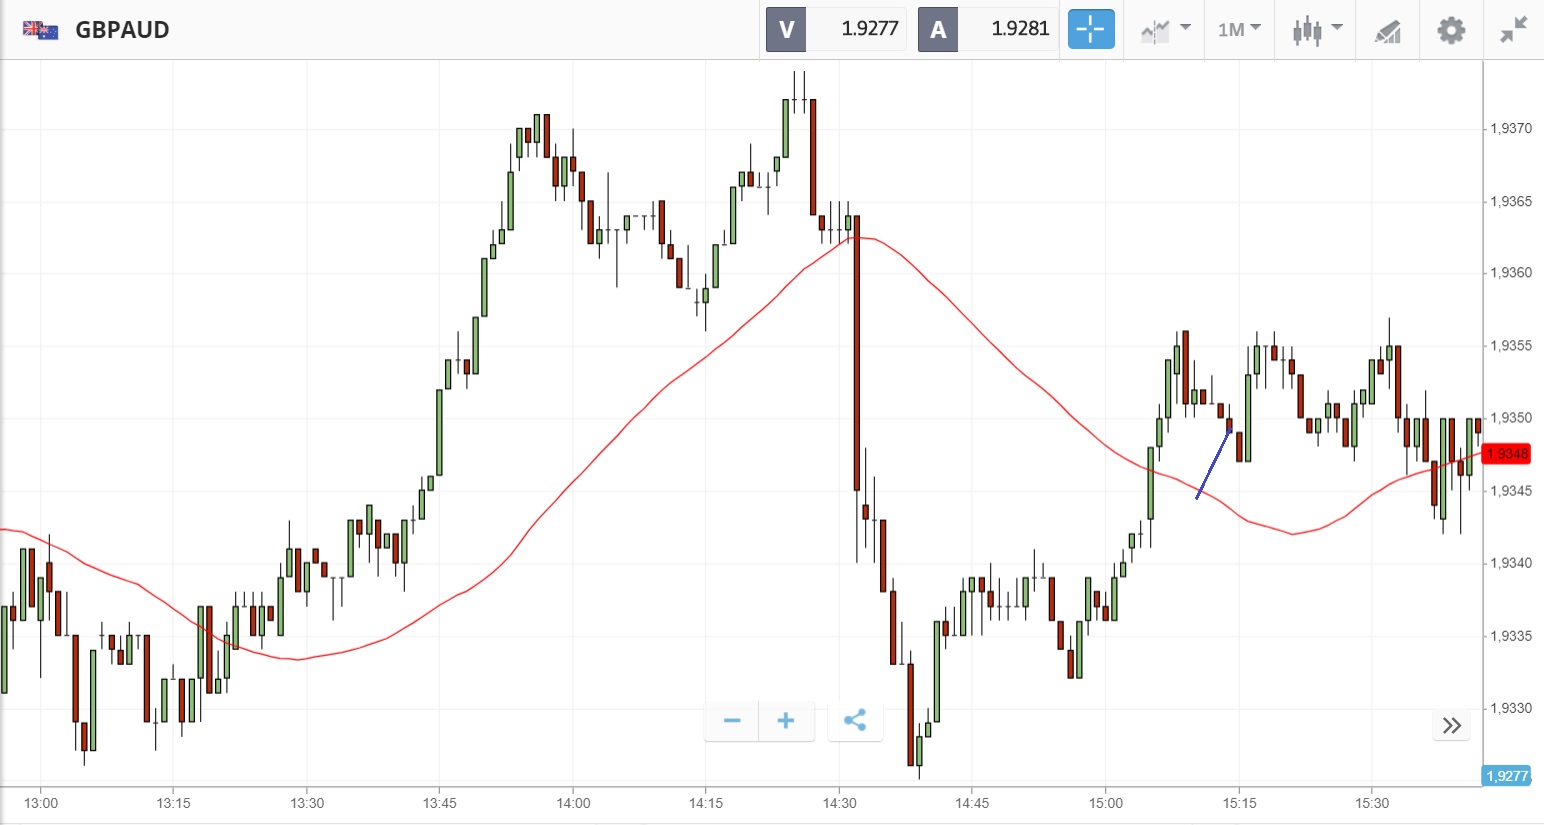
Task: Open the compare/indicators chart dropdown
Action: 1165,30
